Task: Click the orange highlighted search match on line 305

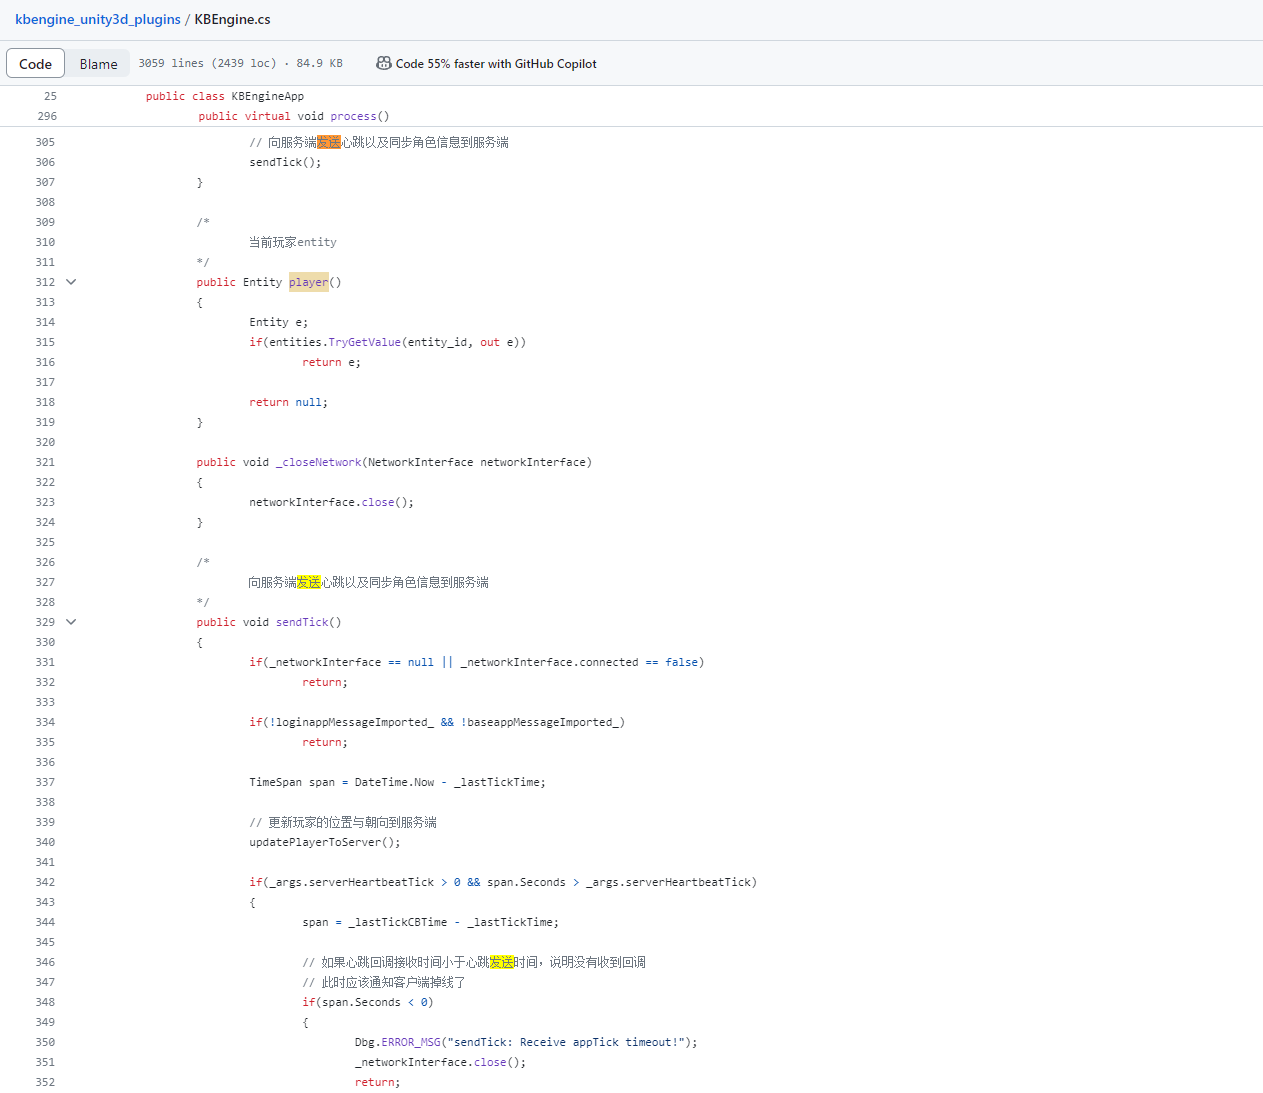Action: tap(329, 142)
